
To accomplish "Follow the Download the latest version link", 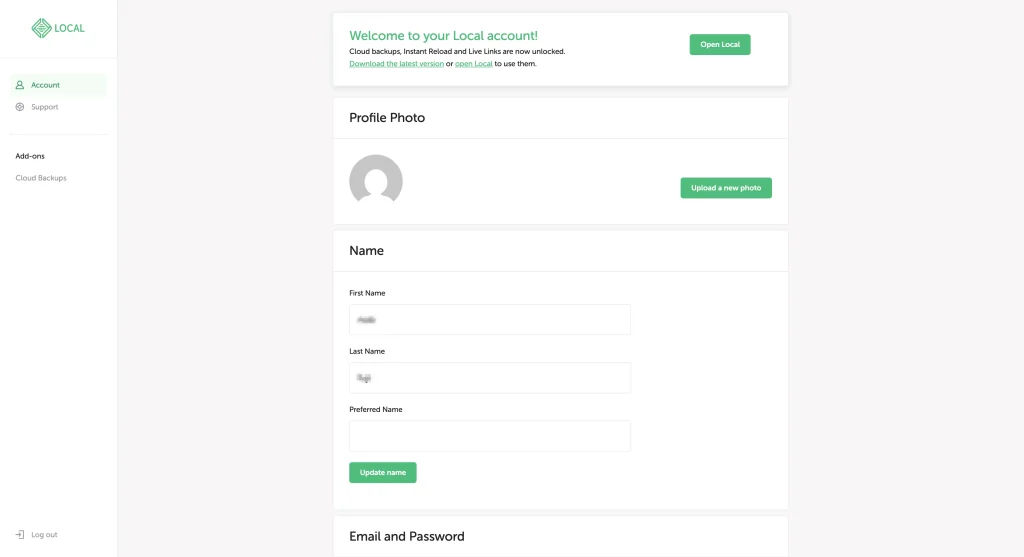I will (396, 64).
